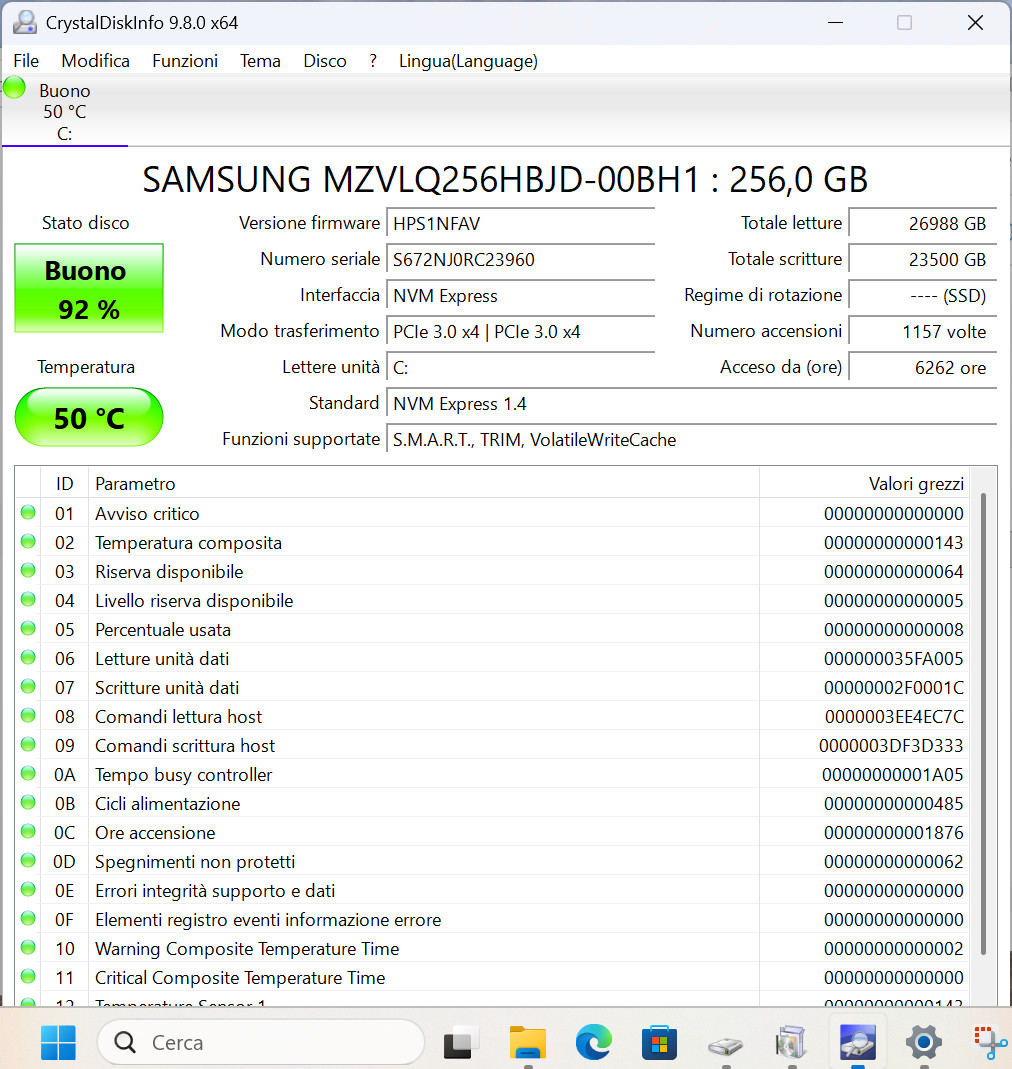This screenshot has height=1069, width=1012.
Task: Click the firmware version field HPS1NFAV
Action: [x=520, y=224]
